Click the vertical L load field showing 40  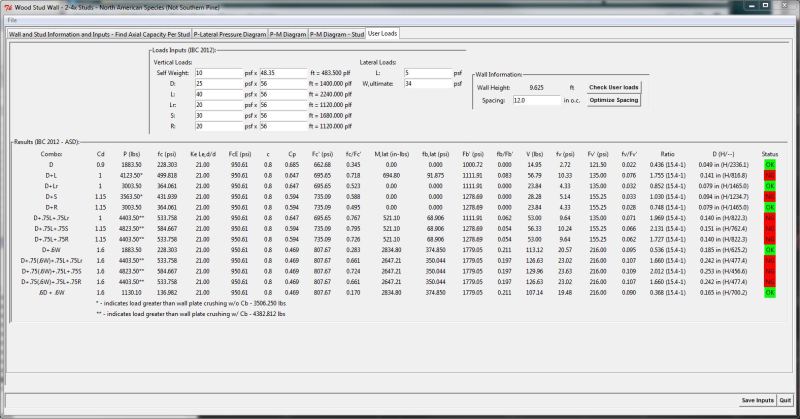pyautogui.click(x=218, y=94)
